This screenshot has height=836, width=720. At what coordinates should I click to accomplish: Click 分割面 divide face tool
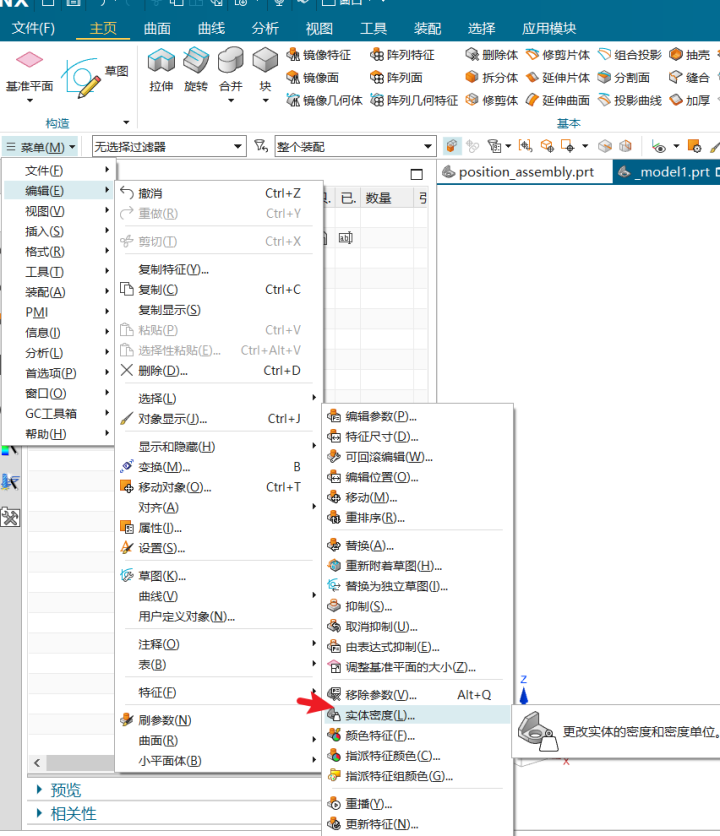[623, 78]
